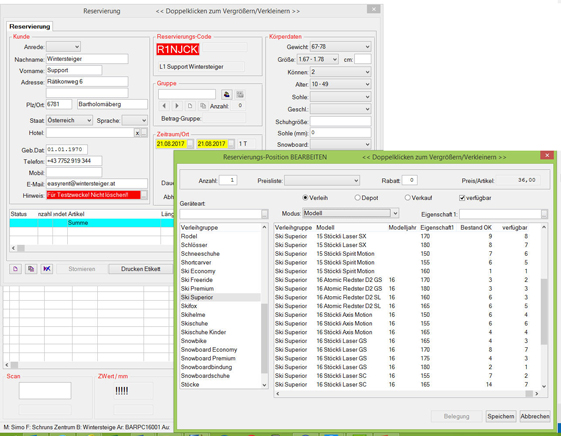Click the Scan input field

click(x=45, y=391)
